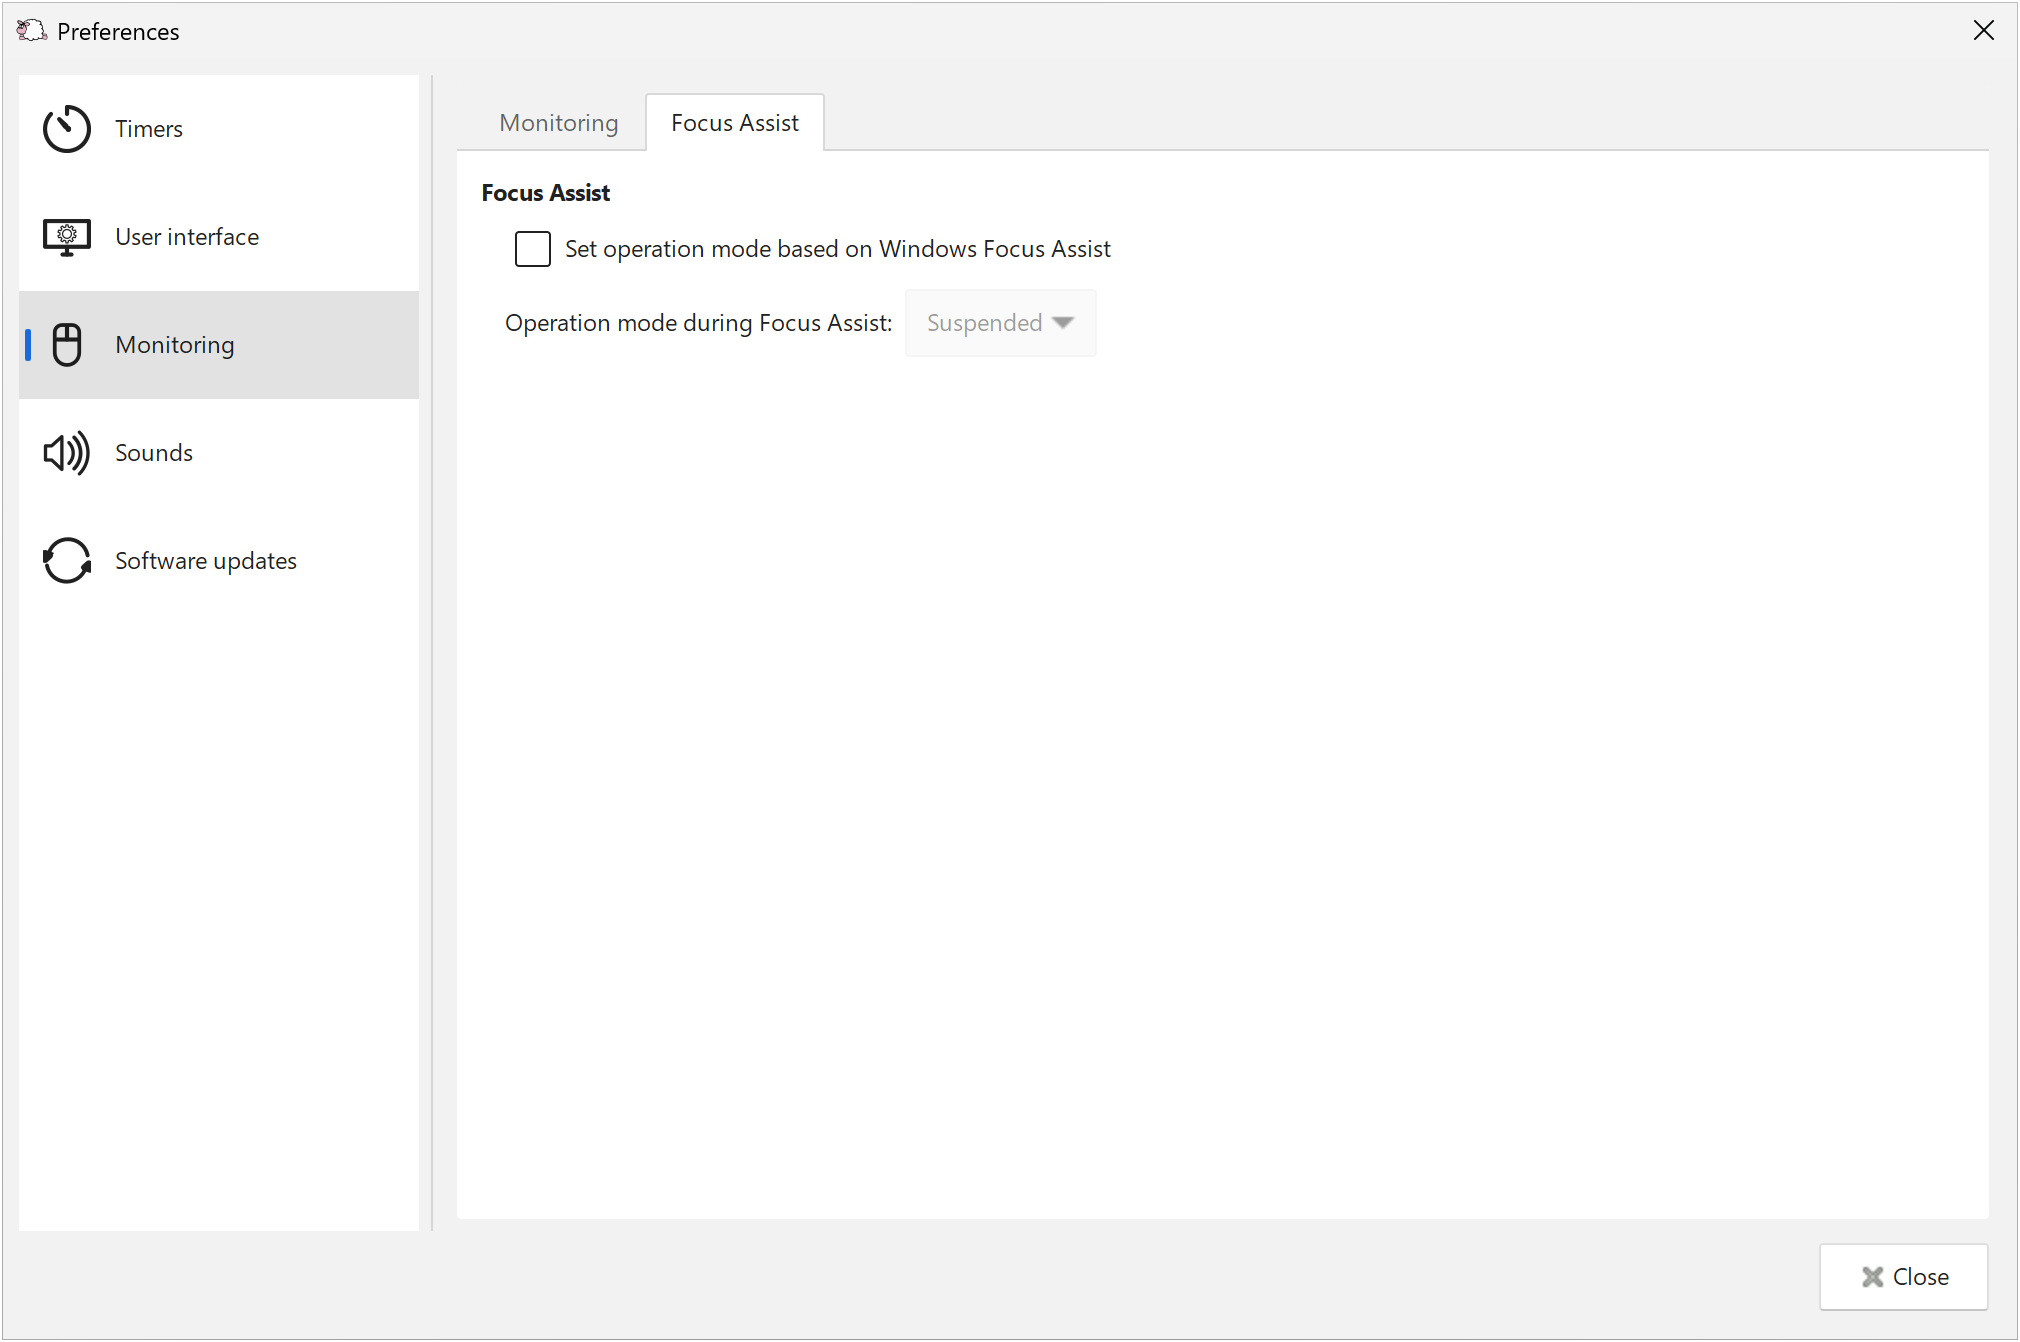Viewport: 2020px width, 1342px height.
Task: Click the Timers clock icon
Action: point(67,129)
